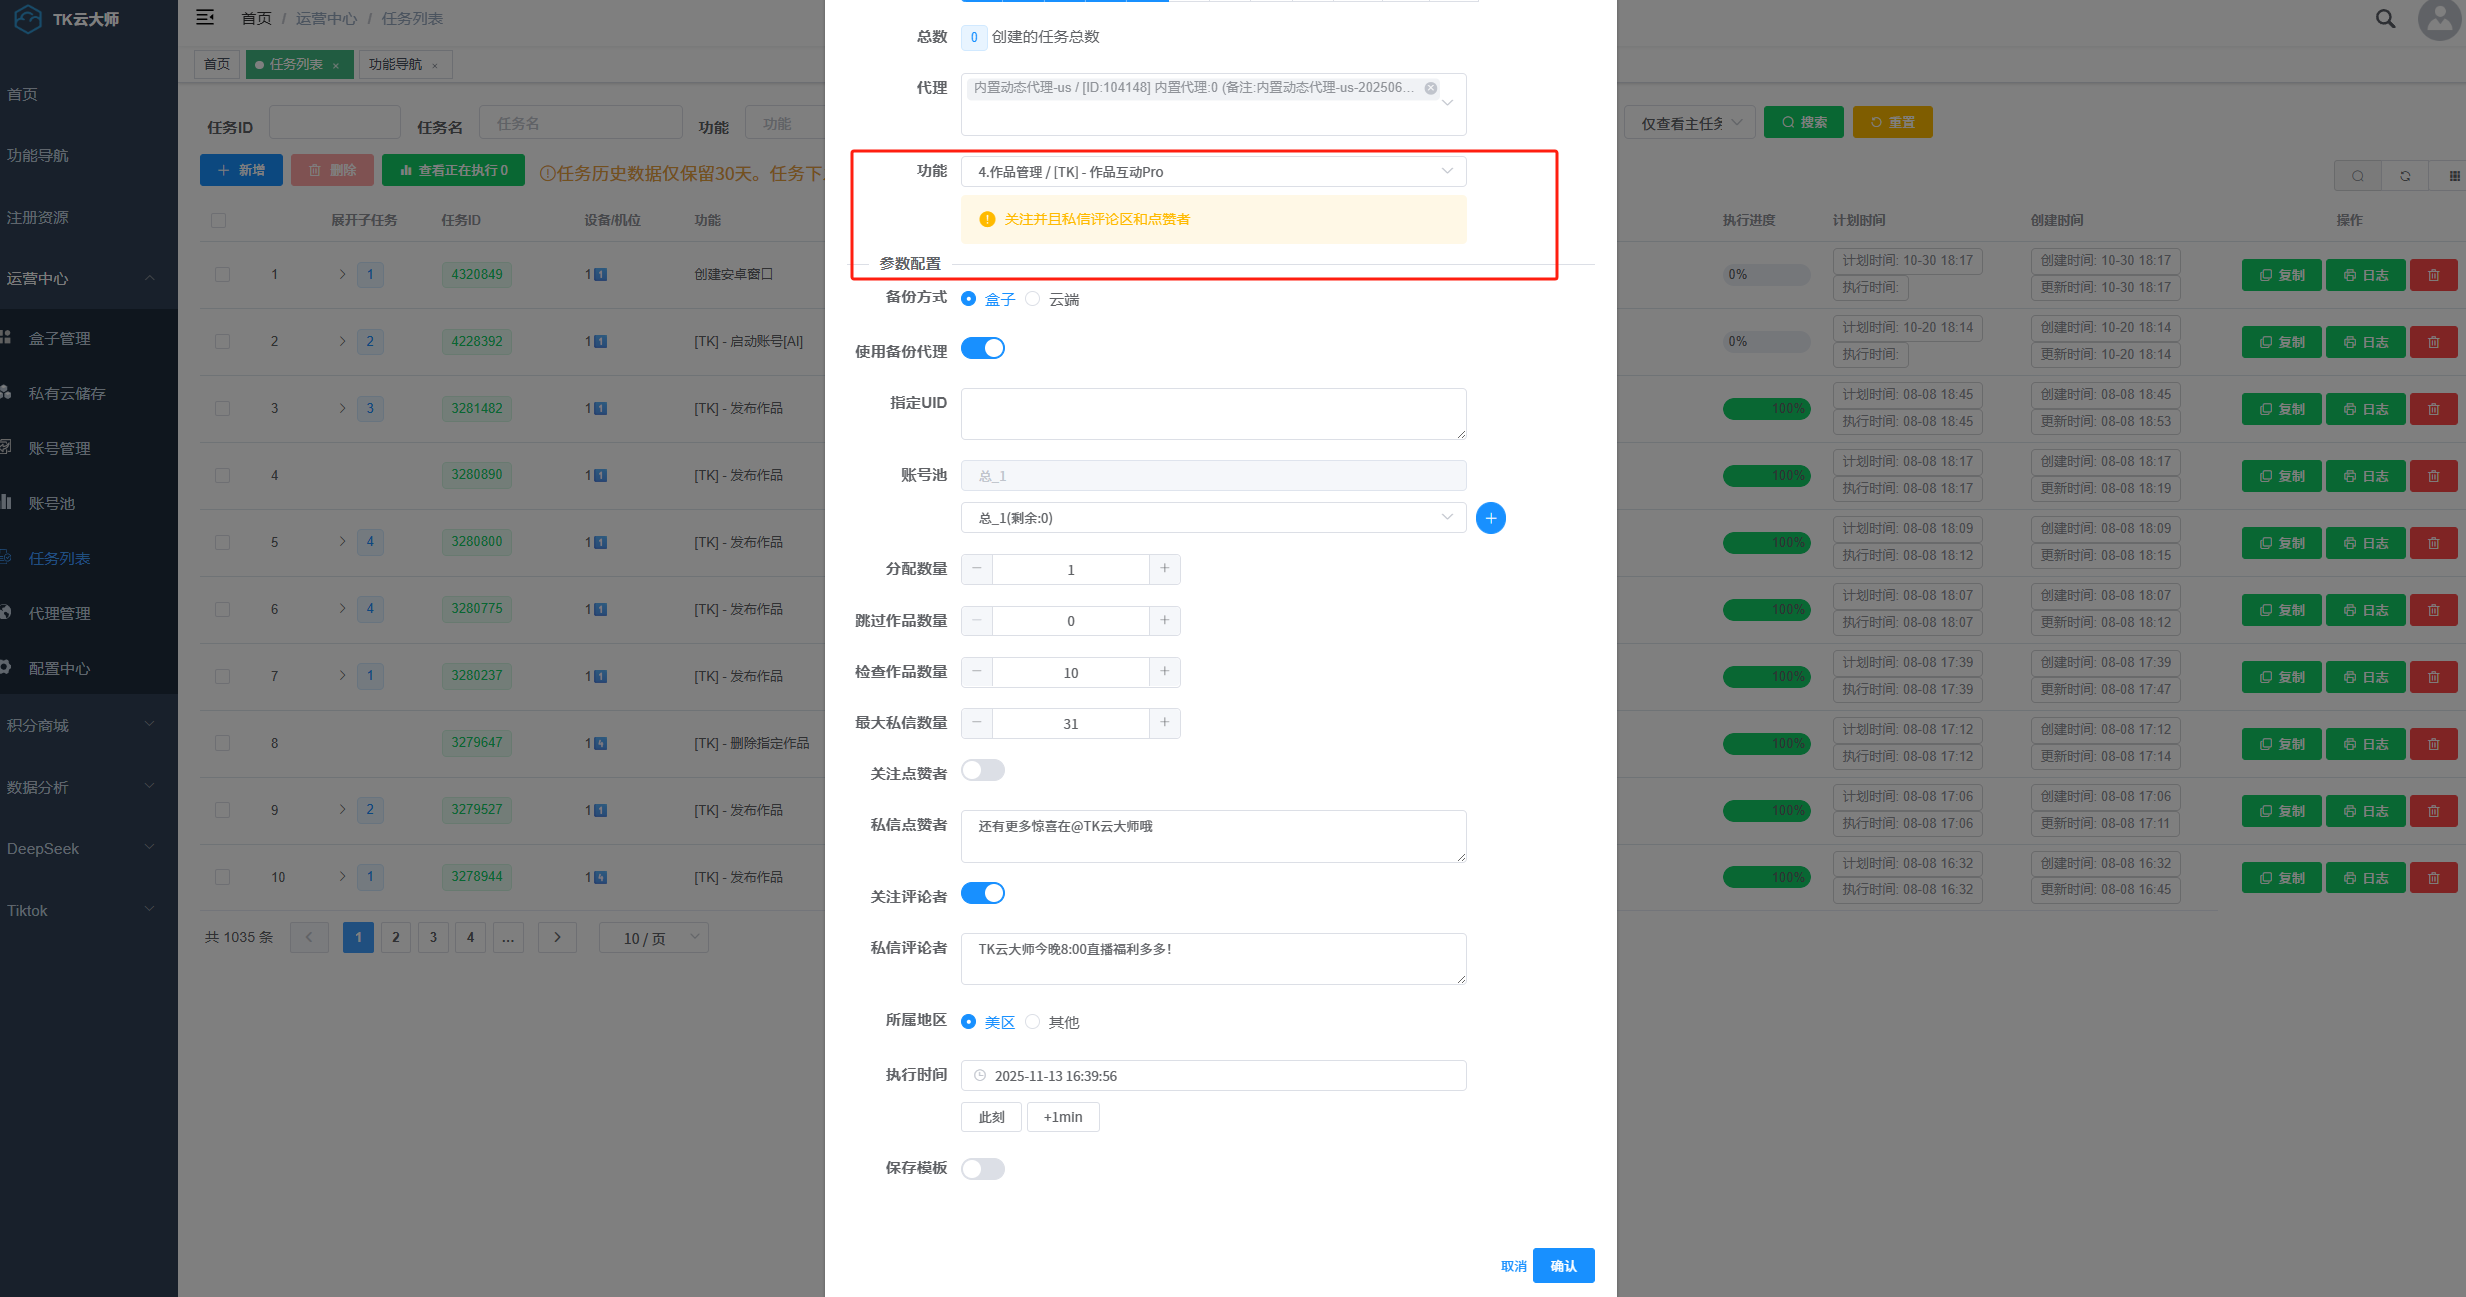Select the 云端 backup method radio
The image size is (2466, 1297).
coord(1033,299)
